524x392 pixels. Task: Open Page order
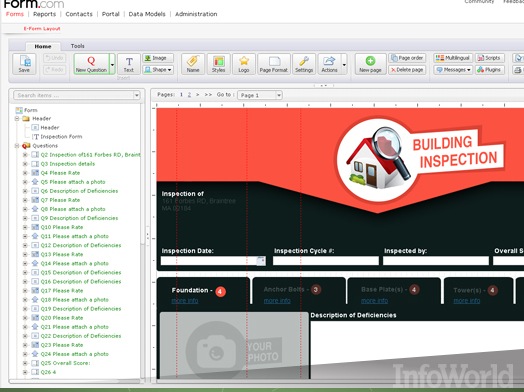[407, 58]
